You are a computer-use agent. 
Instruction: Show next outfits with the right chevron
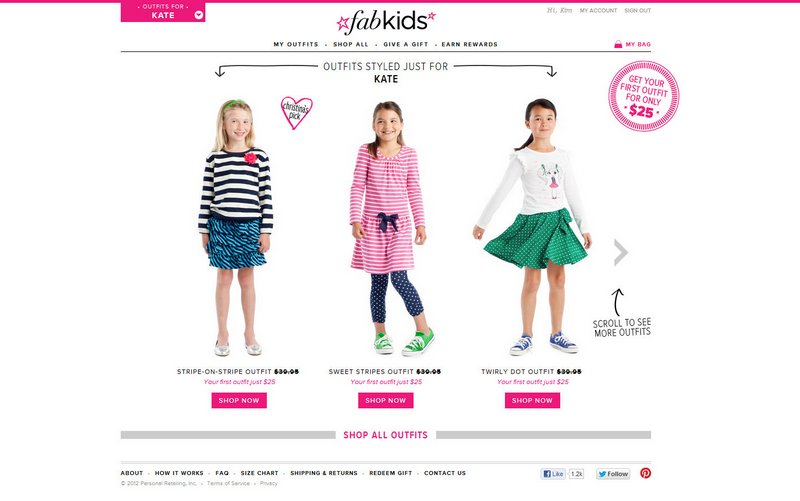pyautogui.click(x=620, y=253)
